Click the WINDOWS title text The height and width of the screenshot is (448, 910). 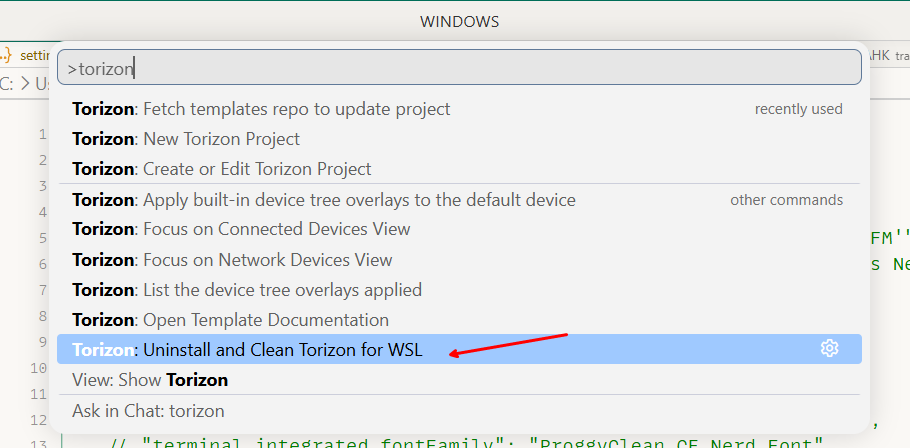[x=459, y=21]
